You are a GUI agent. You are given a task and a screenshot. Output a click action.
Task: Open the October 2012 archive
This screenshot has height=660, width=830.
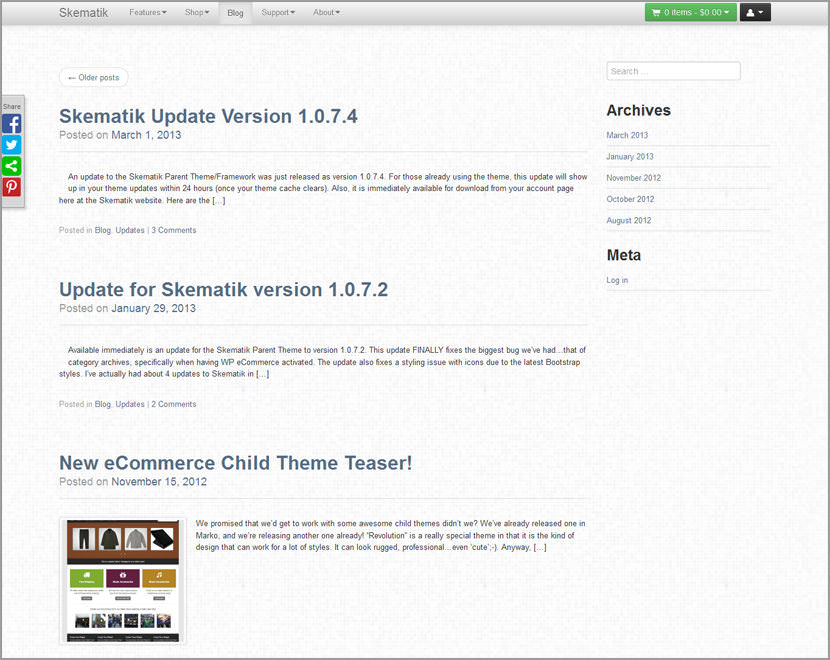pos(630,199)
